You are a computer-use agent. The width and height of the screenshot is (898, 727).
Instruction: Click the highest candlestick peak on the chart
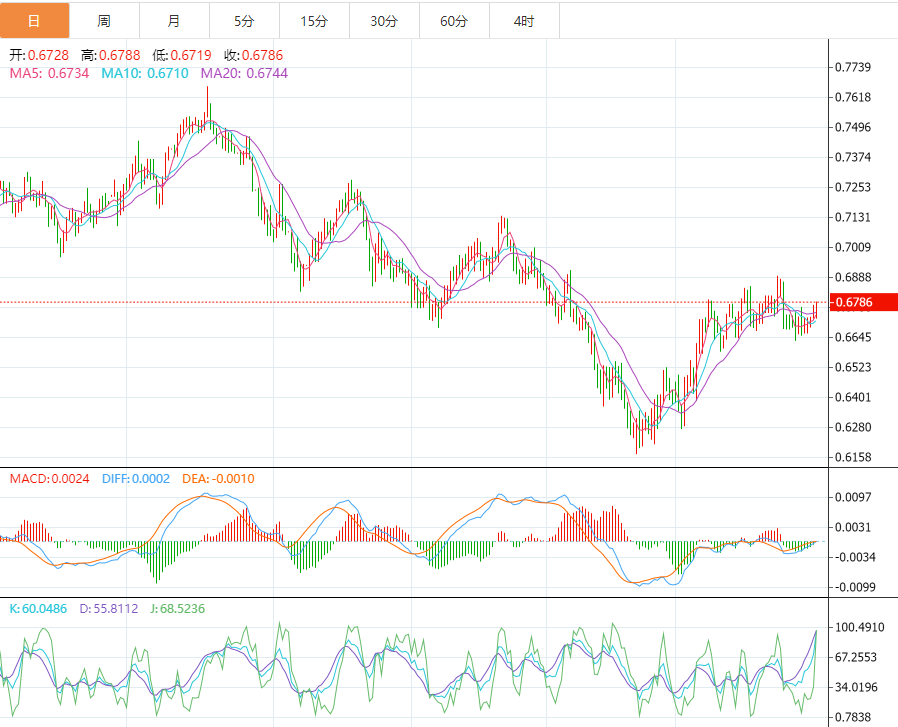tap(208, 90)
